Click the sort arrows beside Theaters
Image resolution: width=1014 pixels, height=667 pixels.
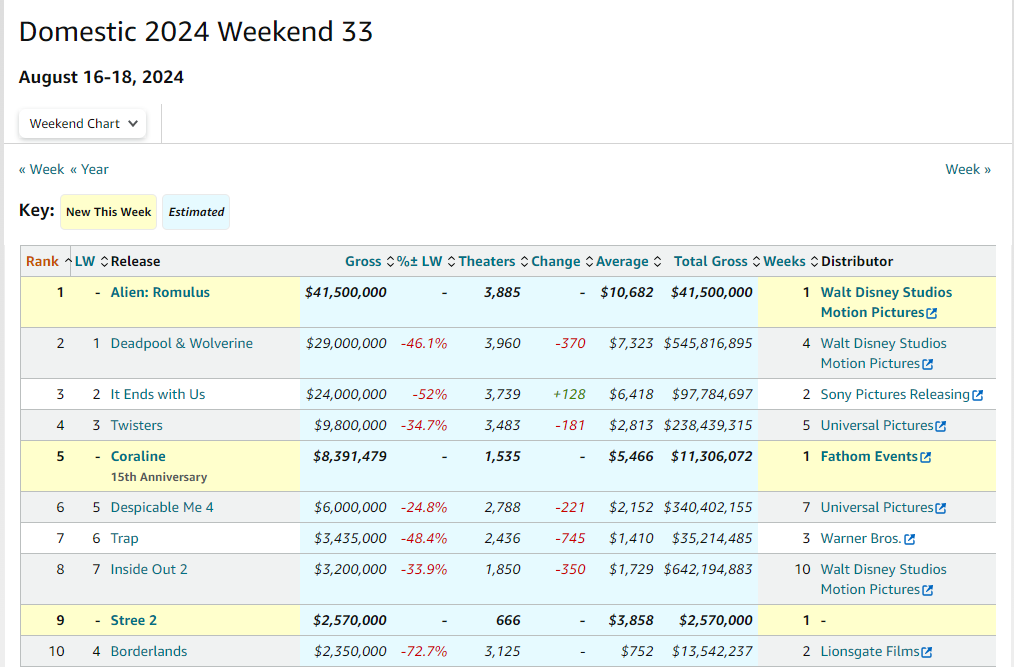524,261
